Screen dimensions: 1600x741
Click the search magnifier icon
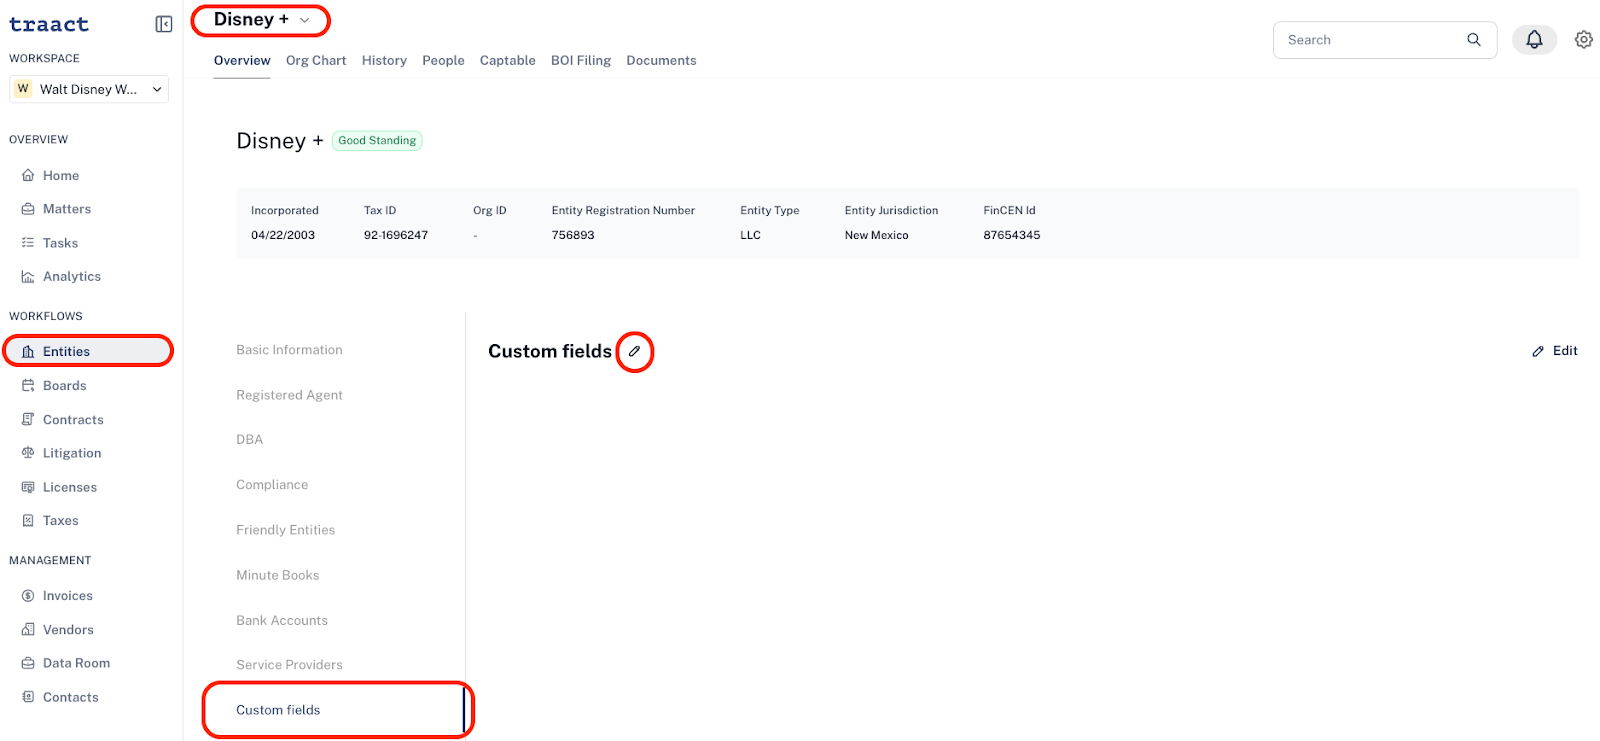tap(1474, 40)
